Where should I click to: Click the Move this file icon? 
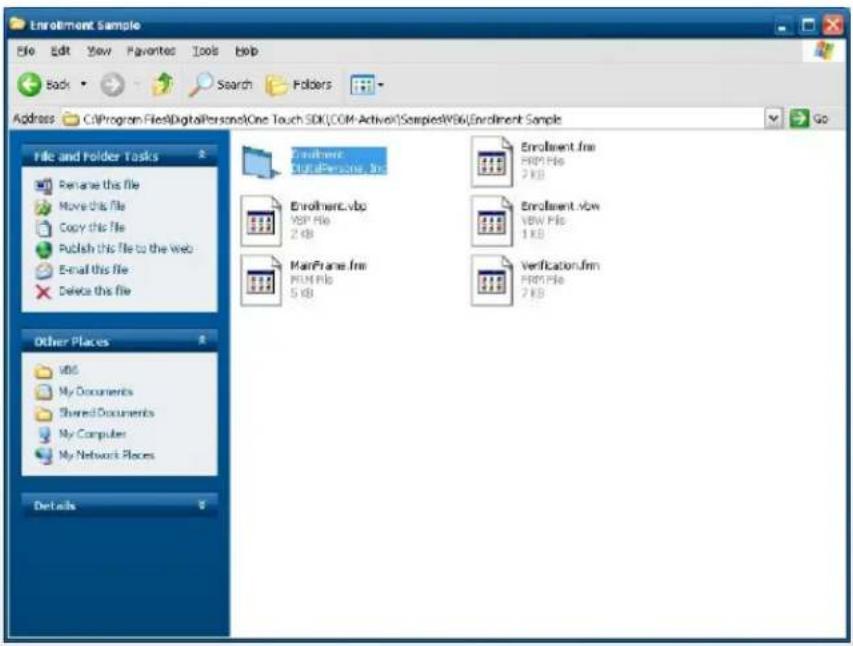tap(44, 207)
